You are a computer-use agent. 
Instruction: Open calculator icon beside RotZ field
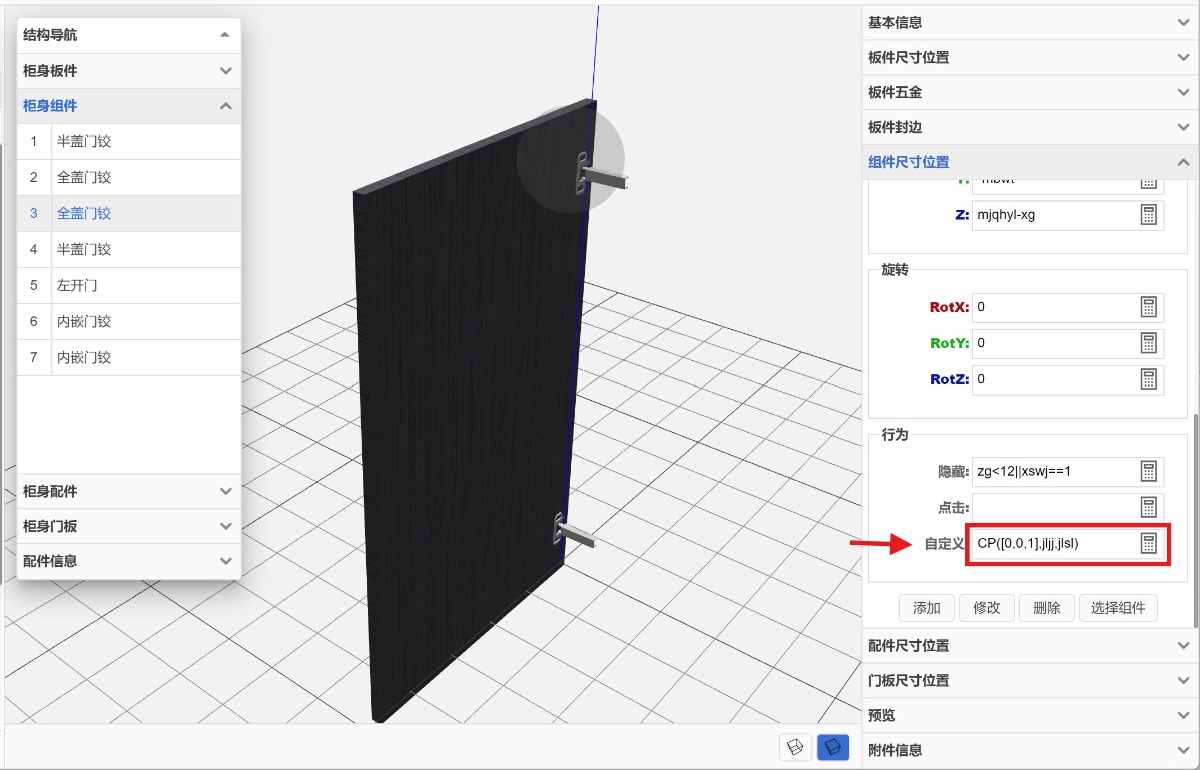click(1148, 379)
